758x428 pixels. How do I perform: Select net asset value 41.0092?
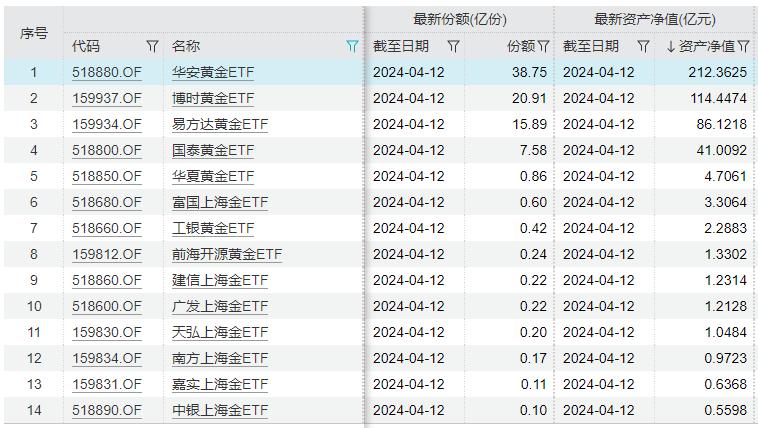(722, 150)
